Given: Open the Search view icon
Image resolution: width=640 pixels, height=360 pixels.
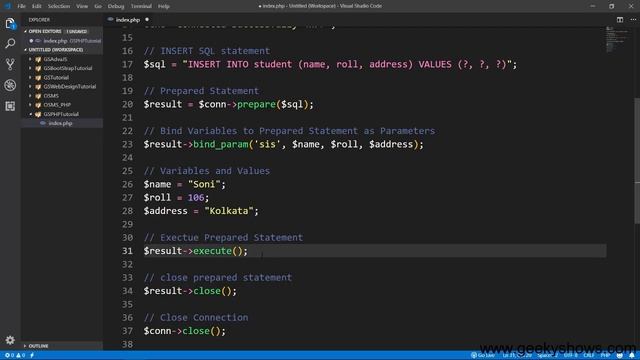Looking at the screenshot, I should 10,43.
